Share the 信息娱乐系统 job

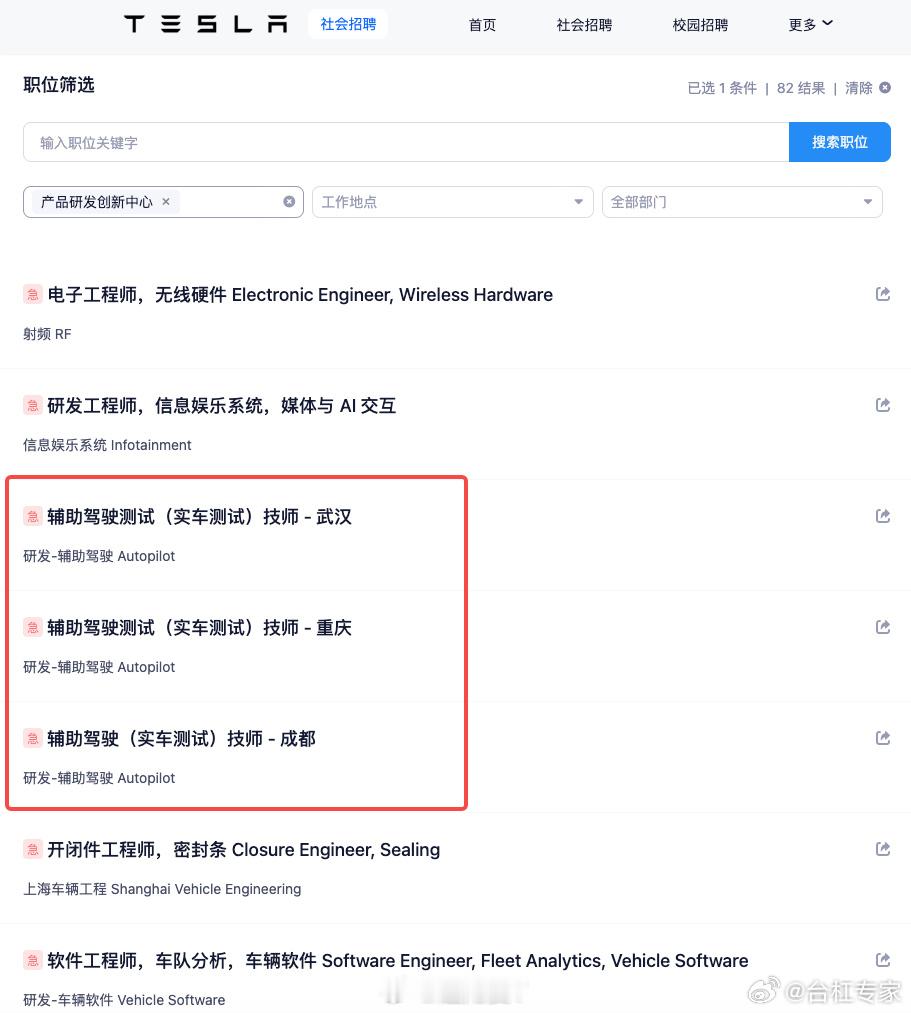[883, 405]
